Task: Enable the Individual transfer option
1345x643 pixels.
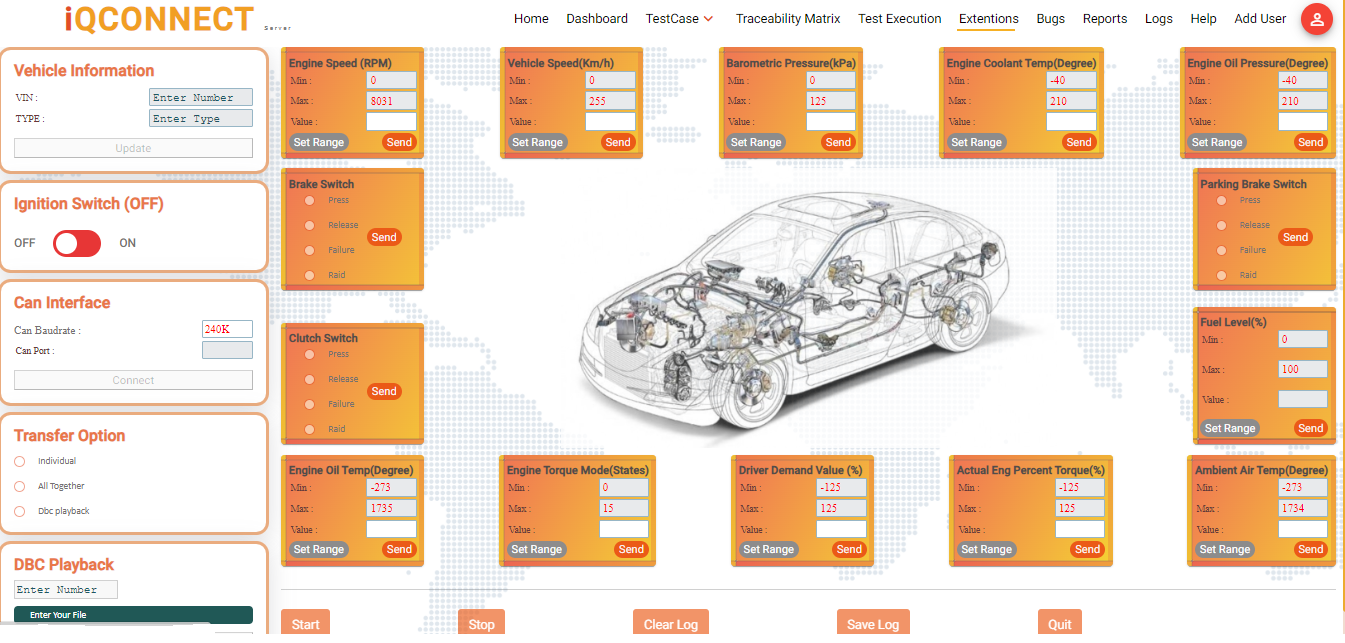Action: coord(18,461)
